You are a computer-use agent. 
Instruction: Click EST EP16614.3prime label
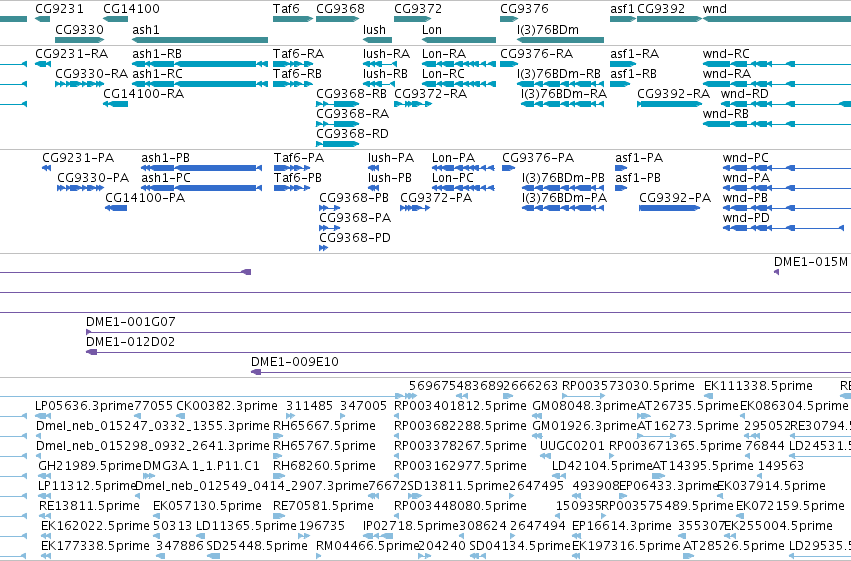coord(622,526)
